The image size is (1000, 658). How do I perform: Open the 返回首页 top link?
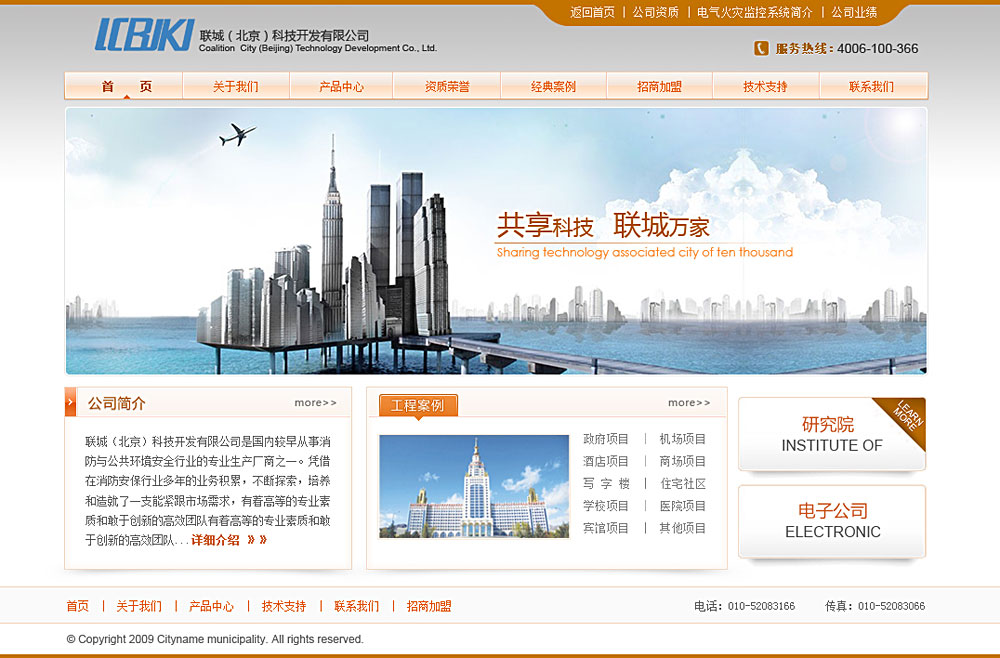592,15
